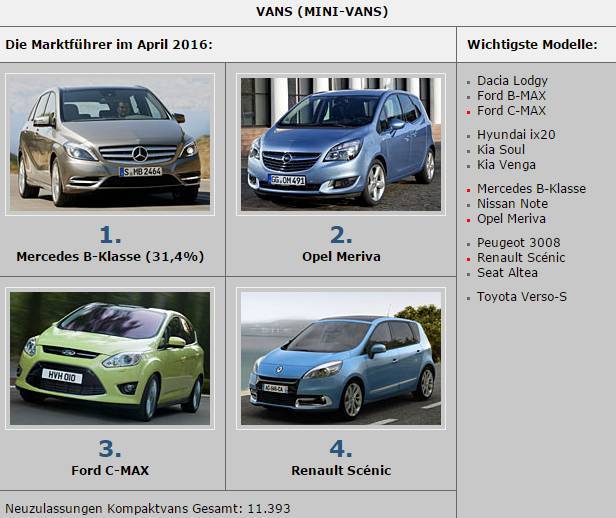Screen dimensions: 616x518
Task: Open the Mercedes B-Klasse car photo
Action: click(x=110, y=144)
